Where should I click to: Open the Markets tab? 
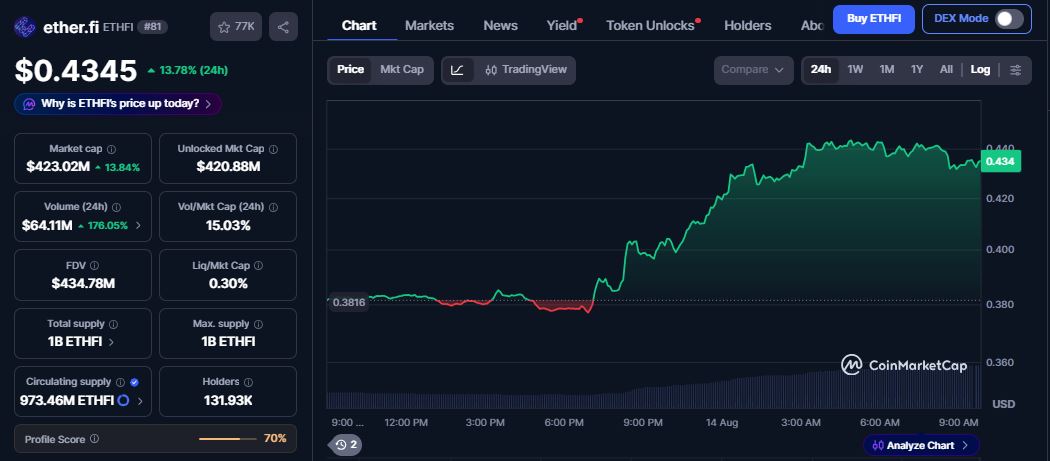coord(429,25)
